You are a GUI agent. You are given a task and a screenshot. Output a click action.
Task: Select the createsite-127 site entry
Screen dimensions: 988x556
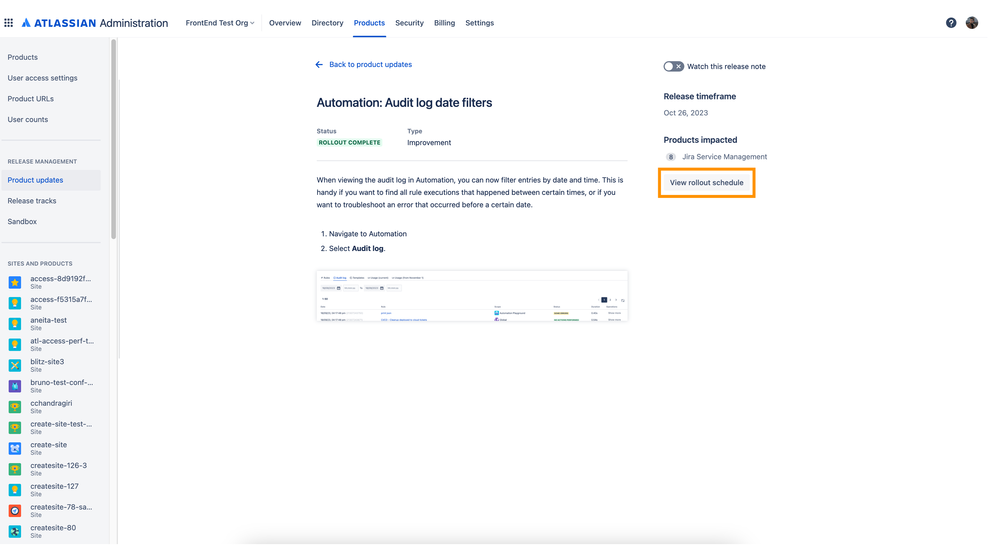pyautogui.click(x=50, y=490)
